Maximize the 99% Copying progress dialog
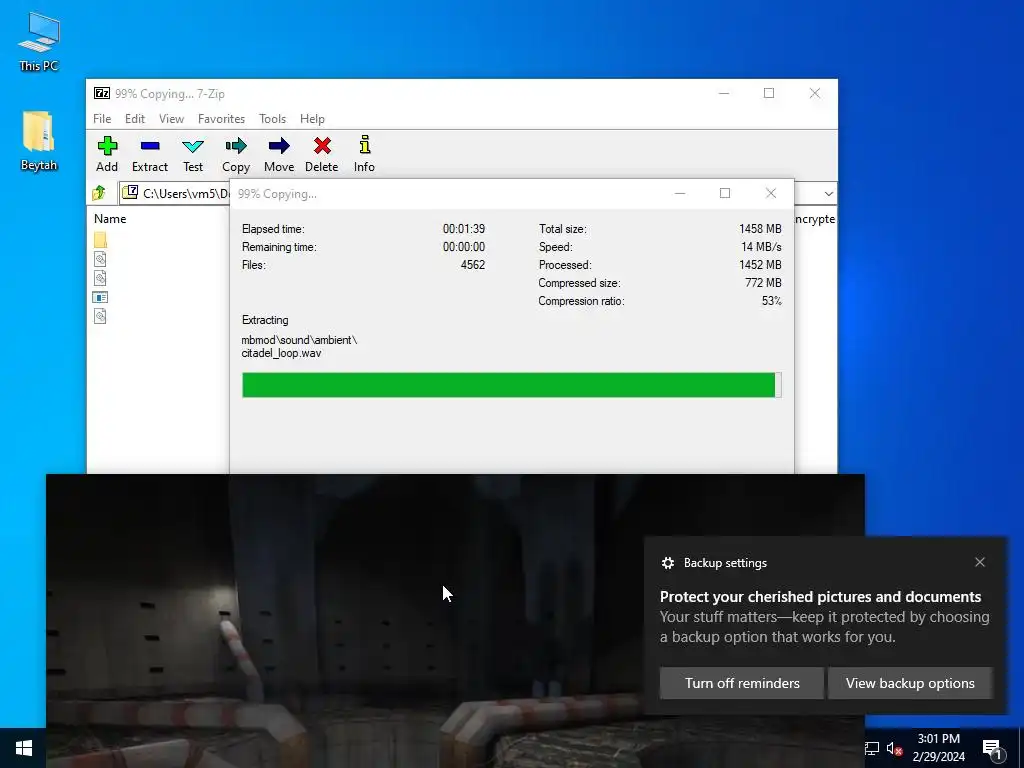The height and width of the screenshot is (768, 1024). click(x=725, y=193)
